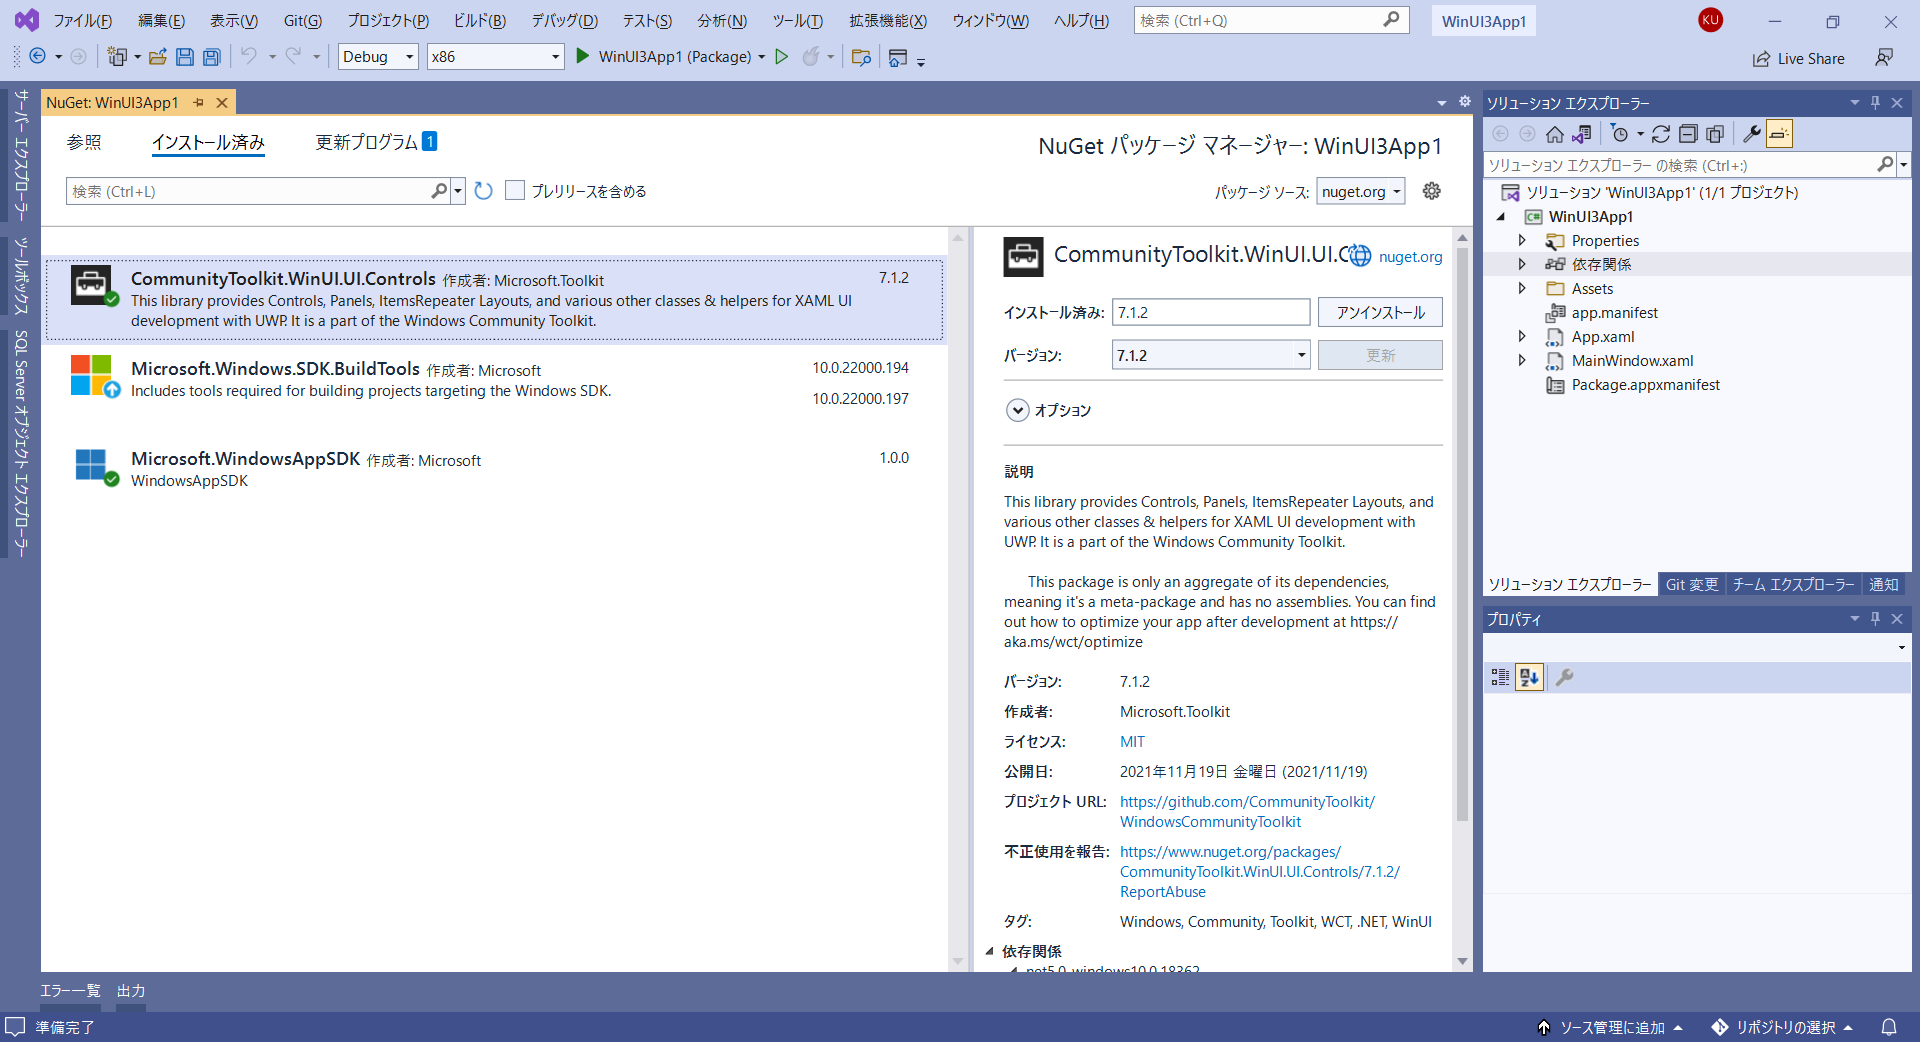Screen dimensions: 1920x1042
Task: Click Show All Files icon in Solution Explorer
Action: [x=1715, y=134]
